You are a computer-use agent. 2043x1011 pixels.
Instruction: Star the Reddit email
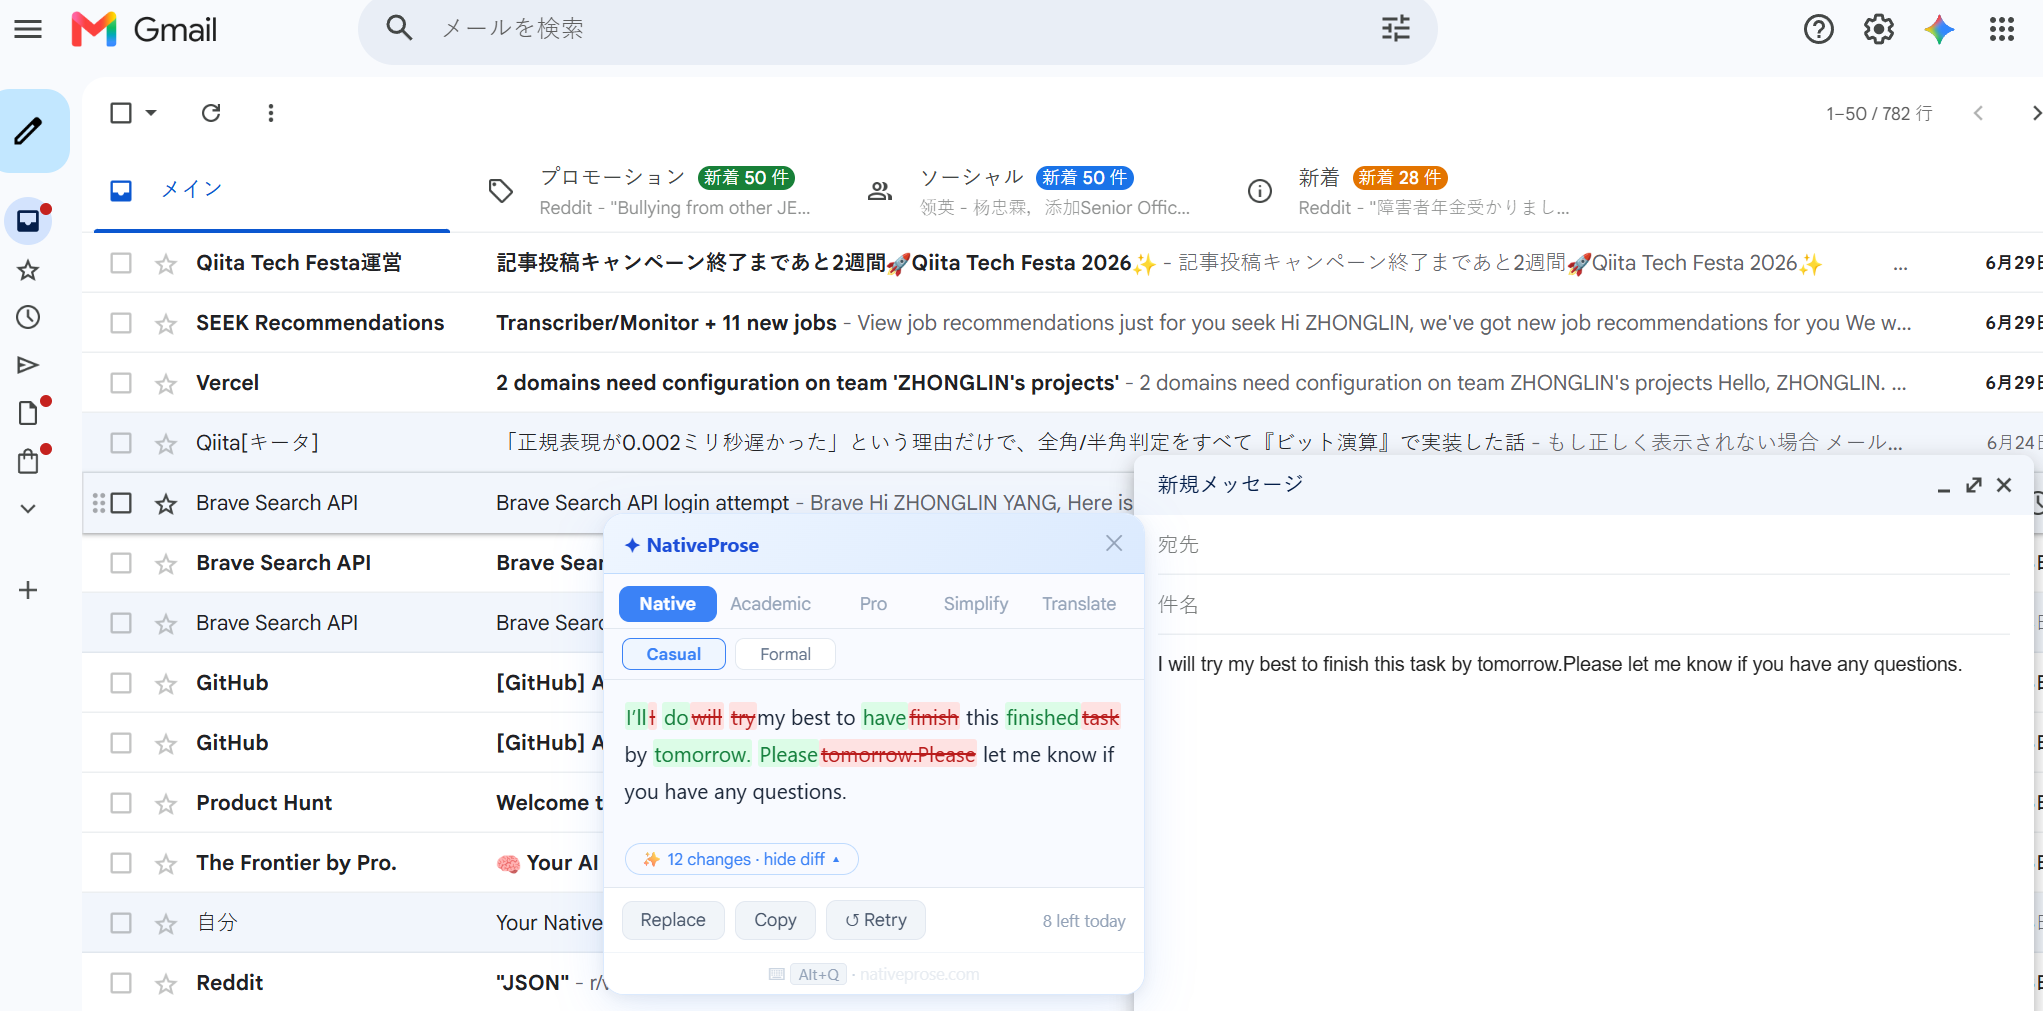166,984
